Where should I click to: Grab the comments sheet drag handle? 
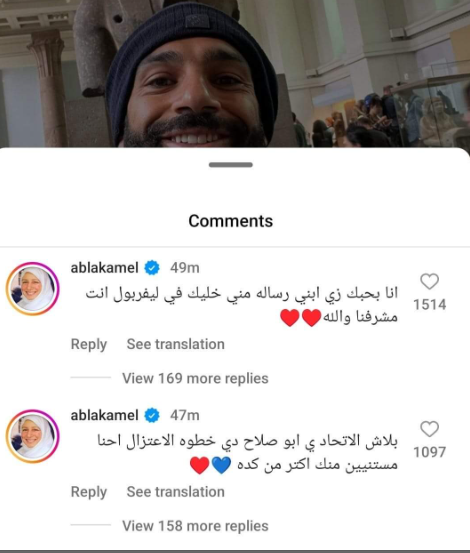point(231,165)
